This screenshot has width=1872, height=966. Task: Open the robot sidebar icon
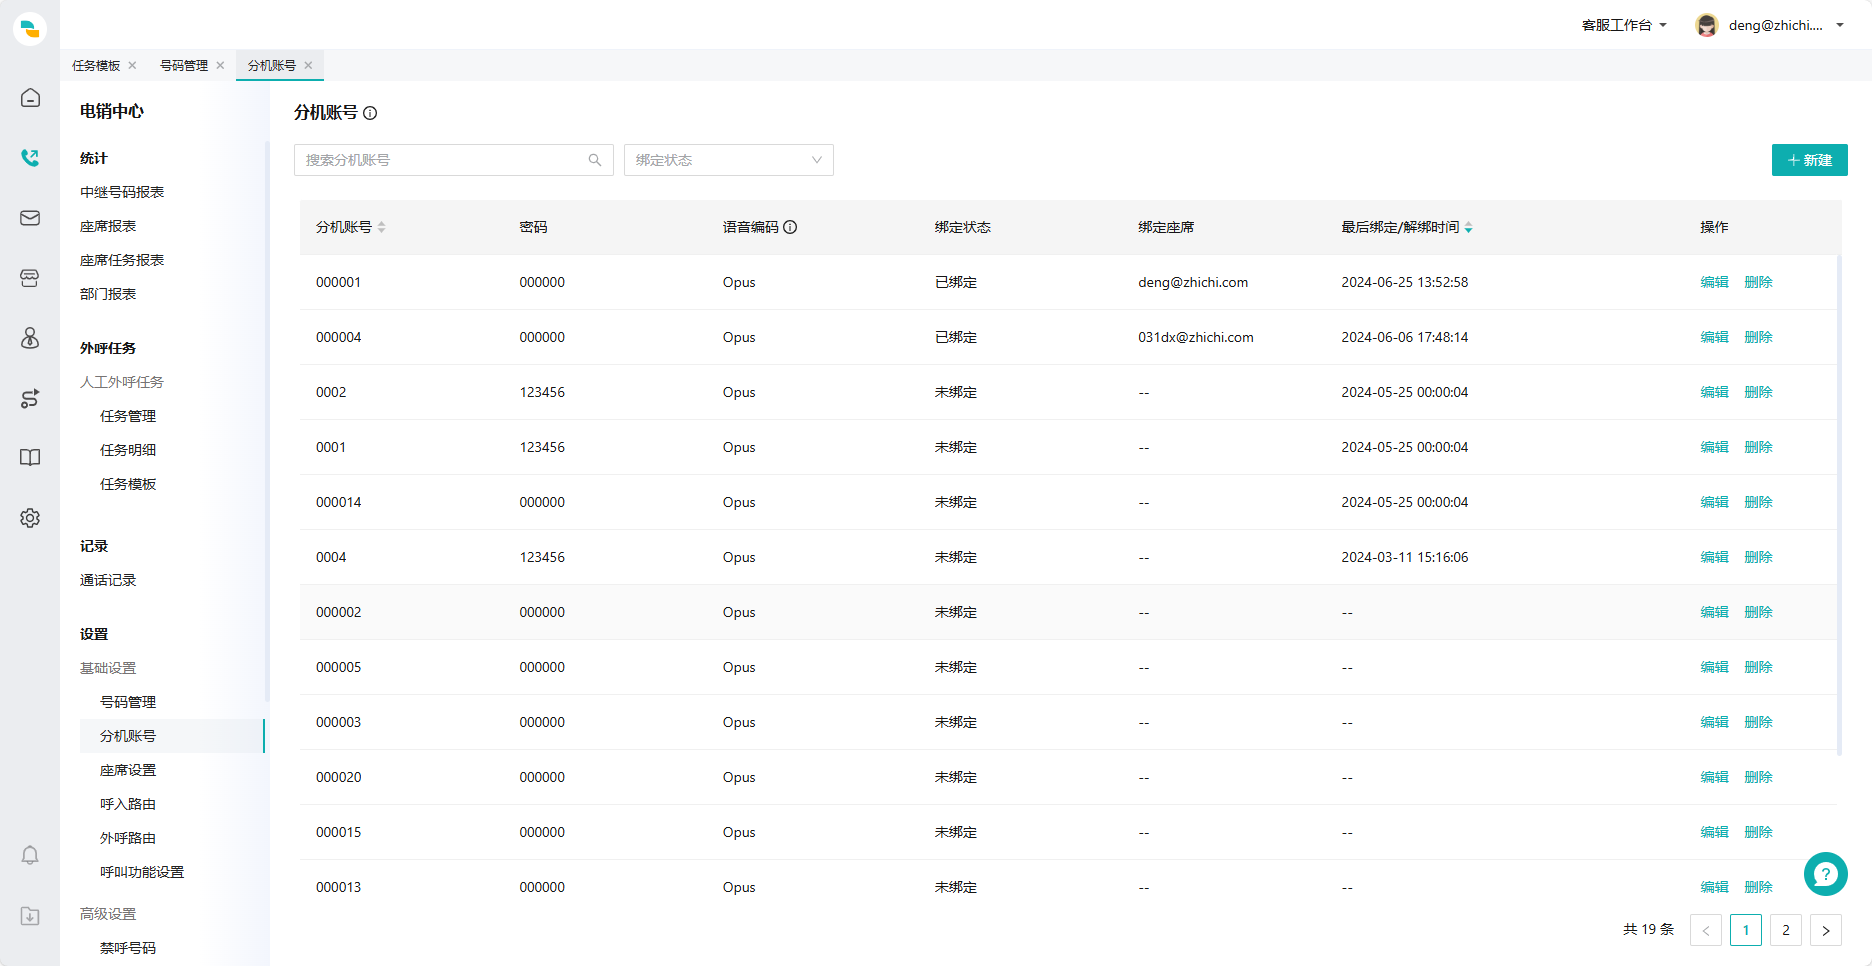pos(30,278)
